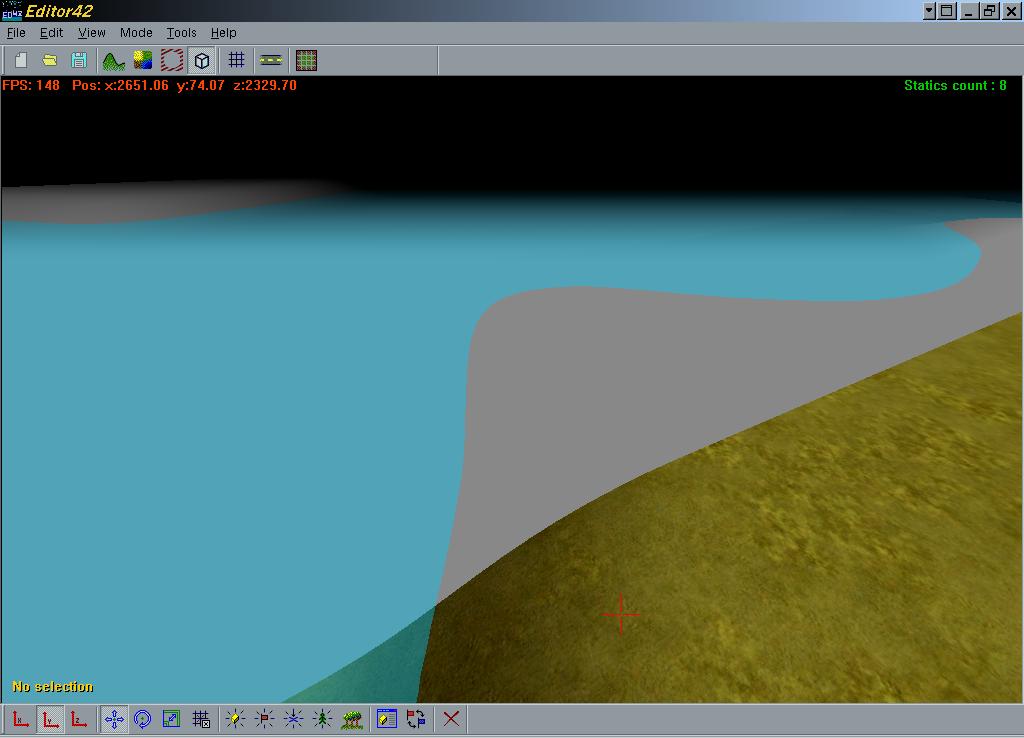The image size is (1024, 738).
Task: Open the object properties window icon
Action: [387, 720]
